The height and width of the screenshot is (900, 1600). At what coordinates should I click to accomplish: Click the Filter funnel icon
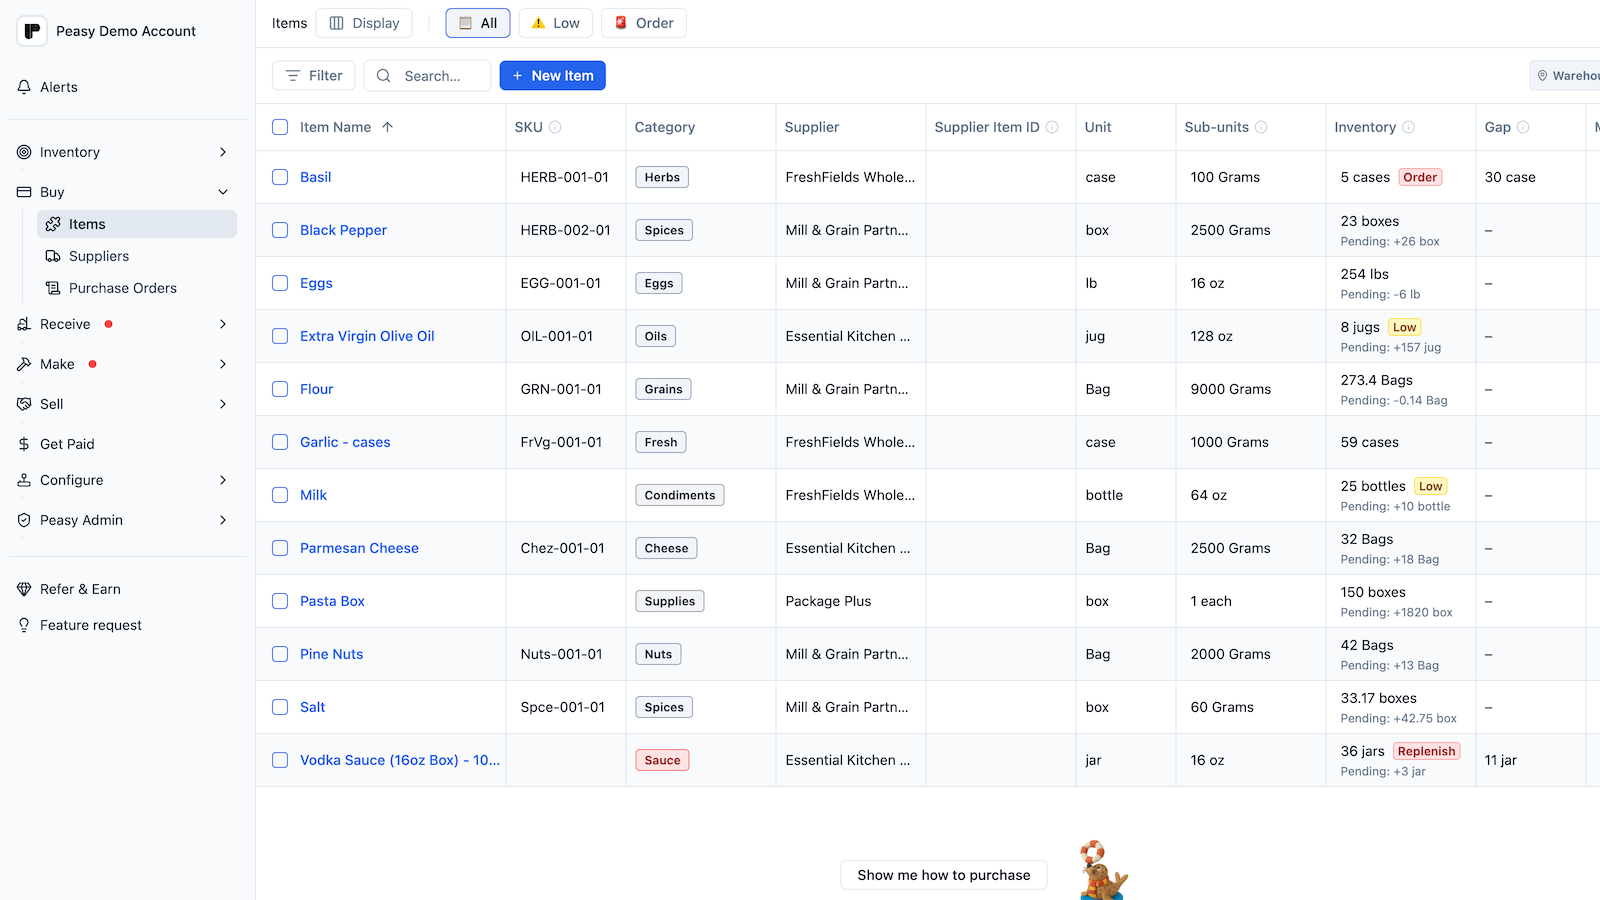[x=291, y=75]
